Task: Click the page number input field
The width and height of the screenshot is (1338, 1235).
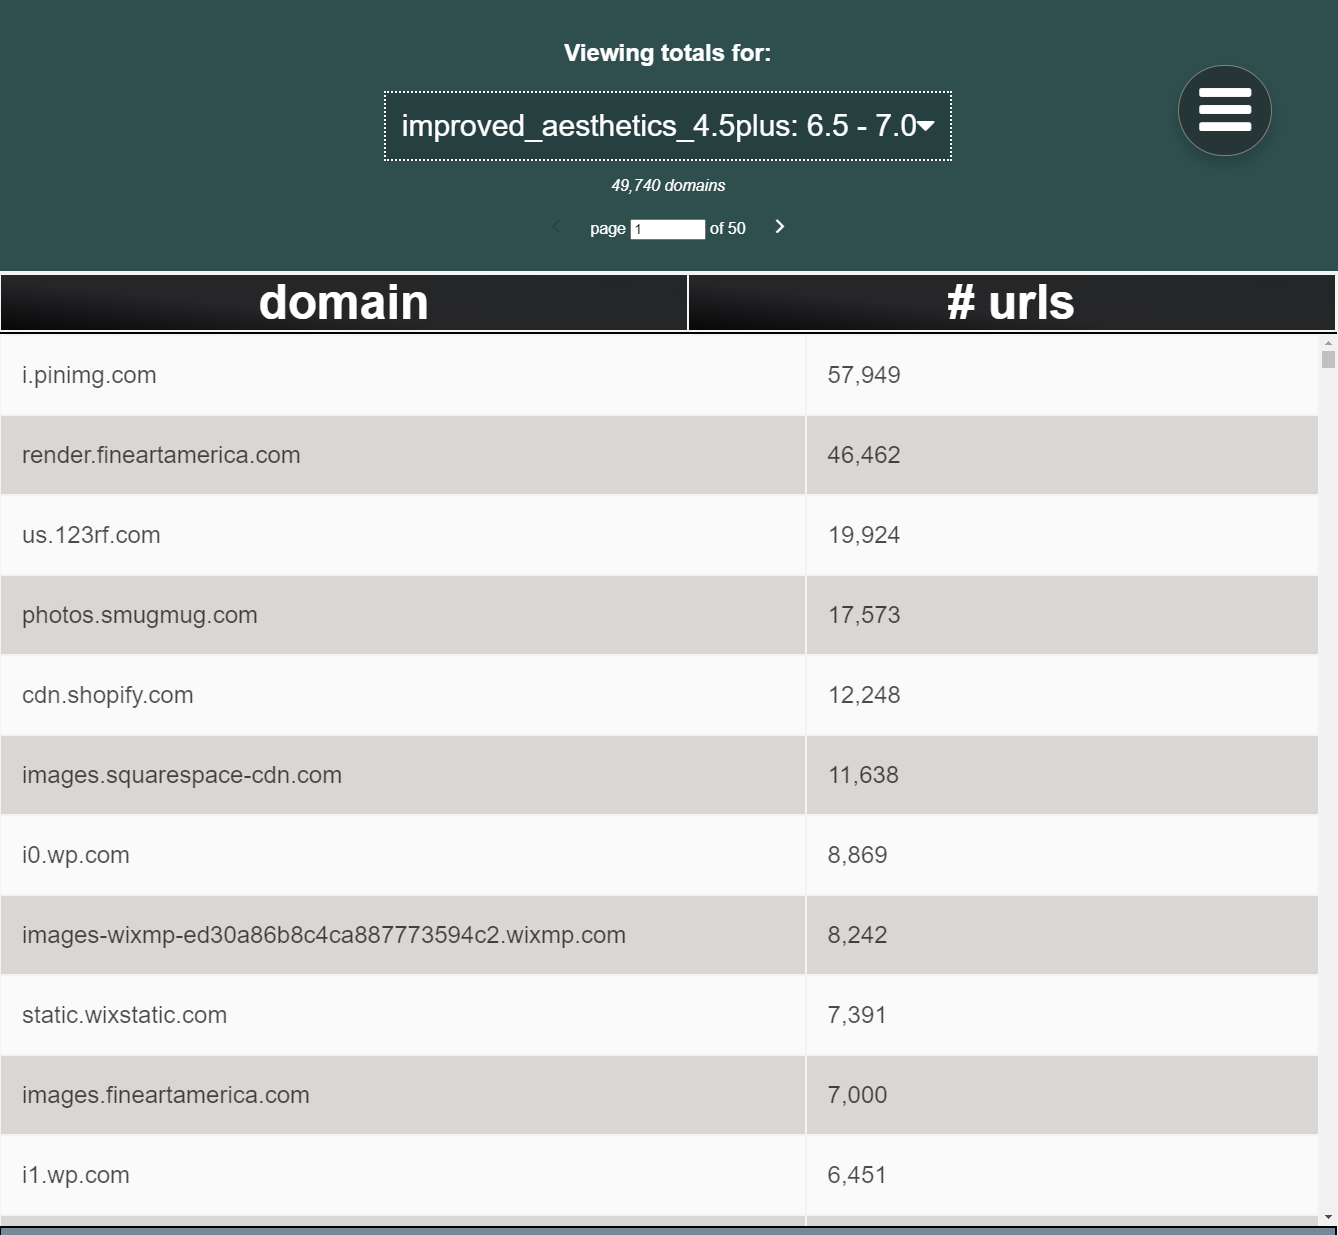Action: [667, 229]
